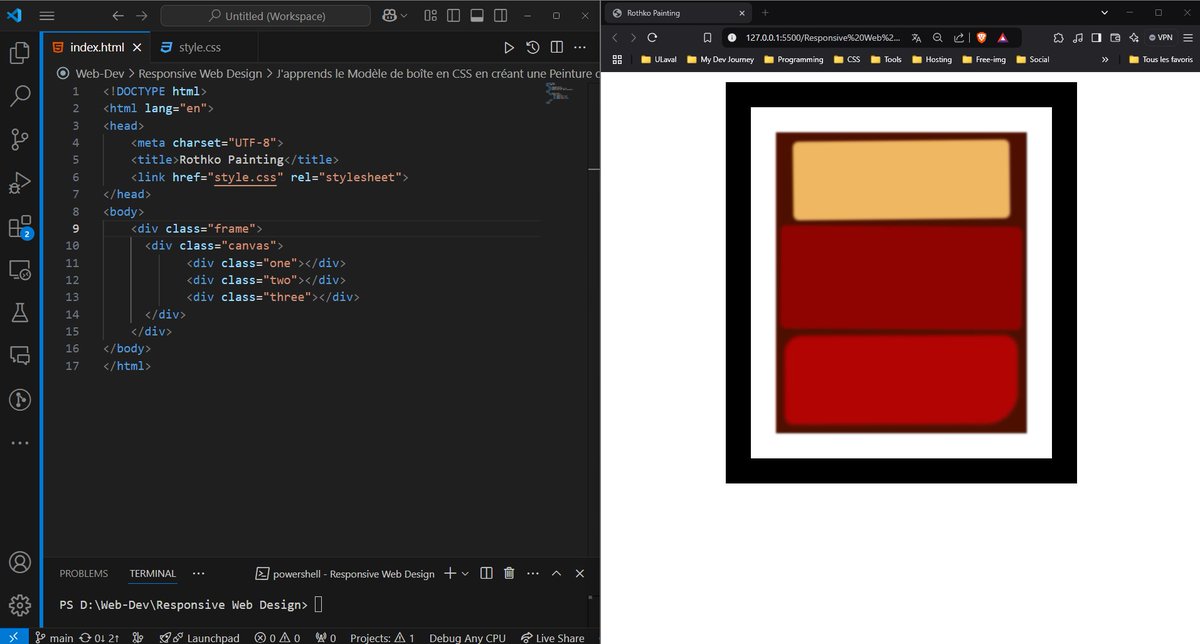The image size is (1200, 644).
Task: Open the Run and Debug view
Action: [x=19, y=183]
